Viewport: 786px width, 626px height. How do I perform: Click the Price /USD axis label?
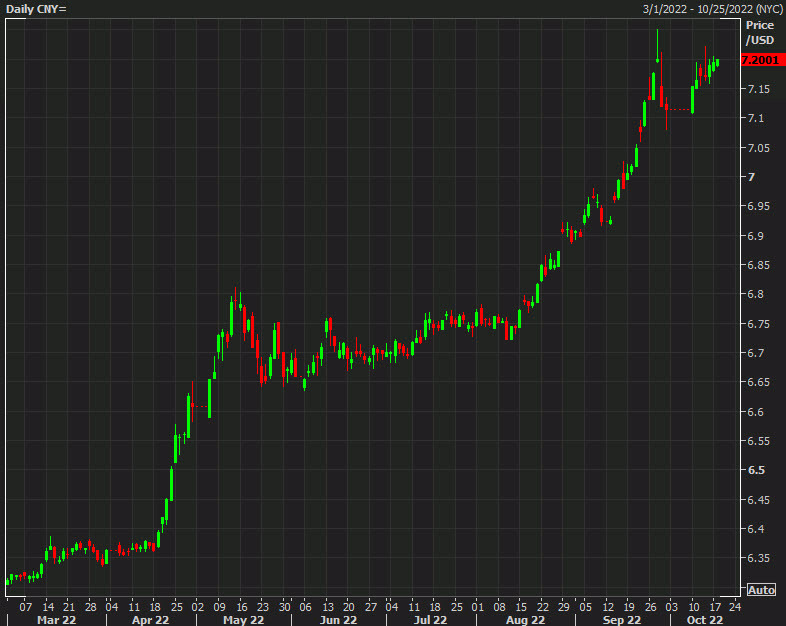coord(760,32)
